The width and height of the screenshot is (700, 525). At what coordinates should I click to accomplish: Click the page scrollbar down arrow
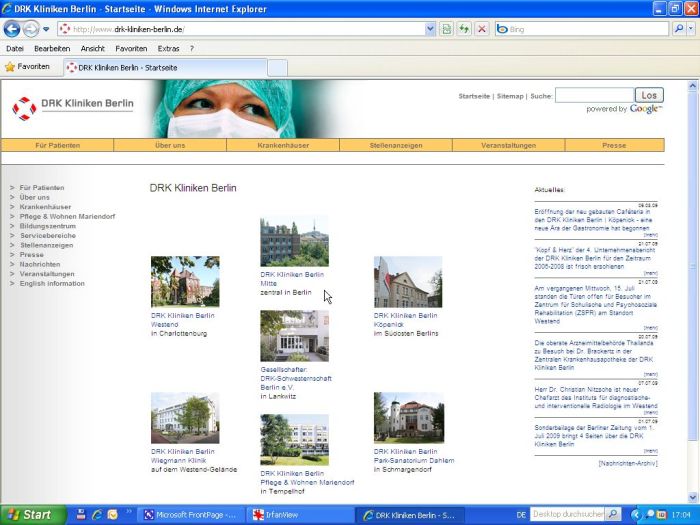pos(692,496)
